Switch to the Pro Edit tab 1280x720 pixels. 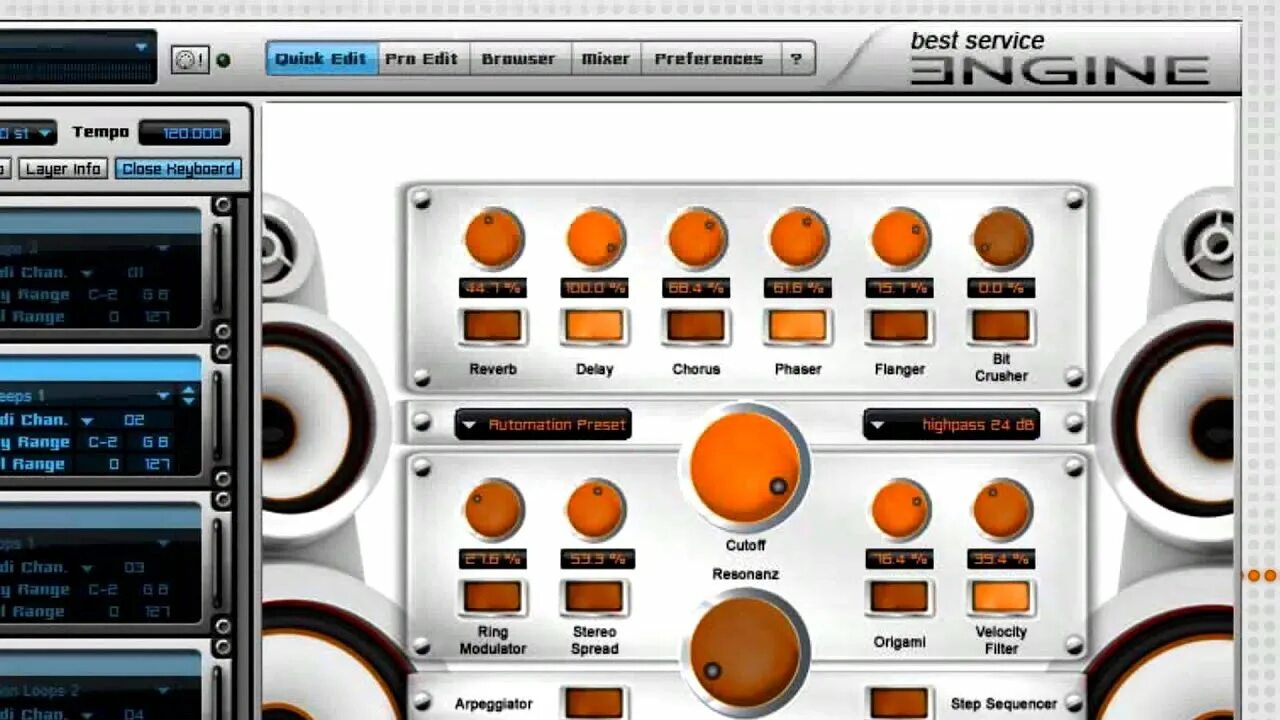point(423,59)
